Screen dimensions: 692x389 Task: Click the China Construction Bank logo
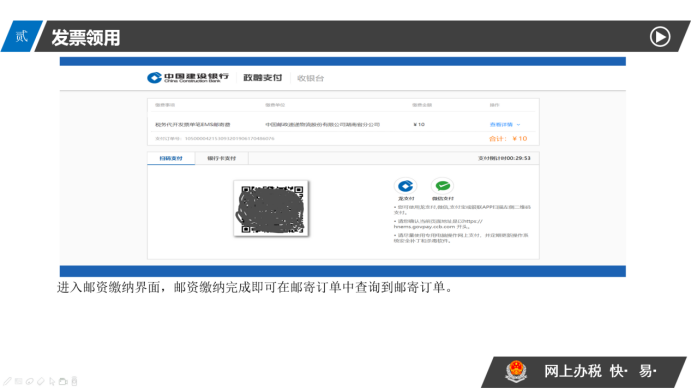click(x=188, y=78)
